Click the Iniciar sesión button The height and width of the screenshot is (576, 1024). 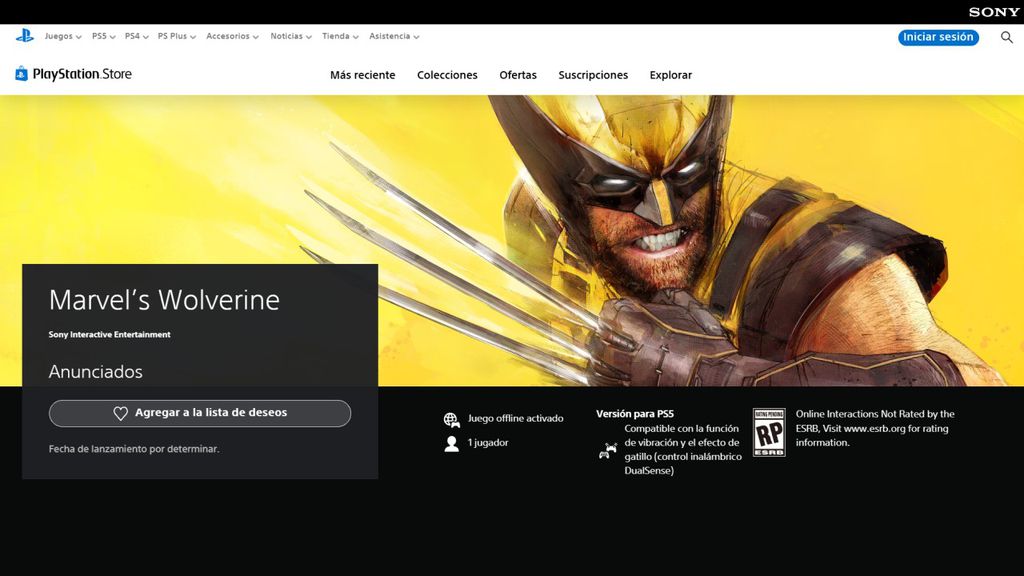[937, 36]
